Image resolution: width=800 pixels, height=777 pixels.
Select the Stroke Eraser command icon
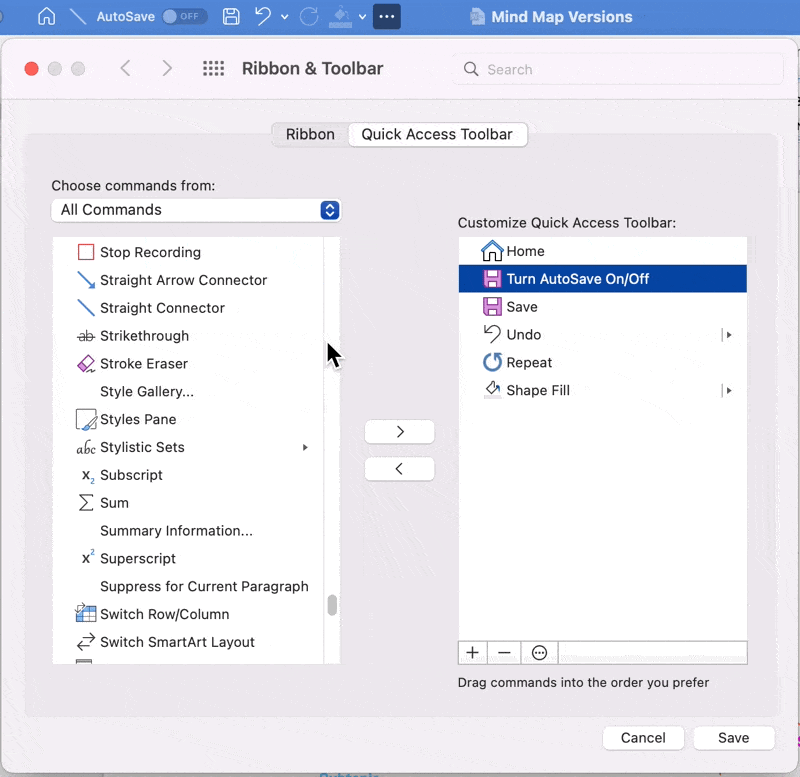pyautogui.click(x=86, y=364)
